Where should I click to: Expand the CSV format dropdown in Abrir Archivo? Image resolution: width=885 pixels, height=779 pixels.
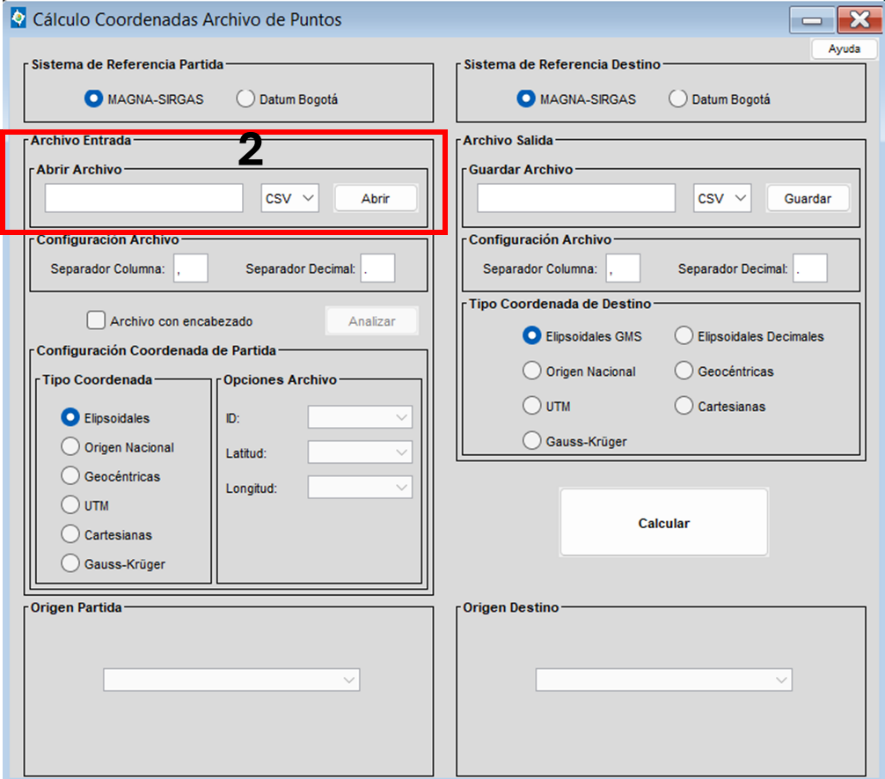290,198
